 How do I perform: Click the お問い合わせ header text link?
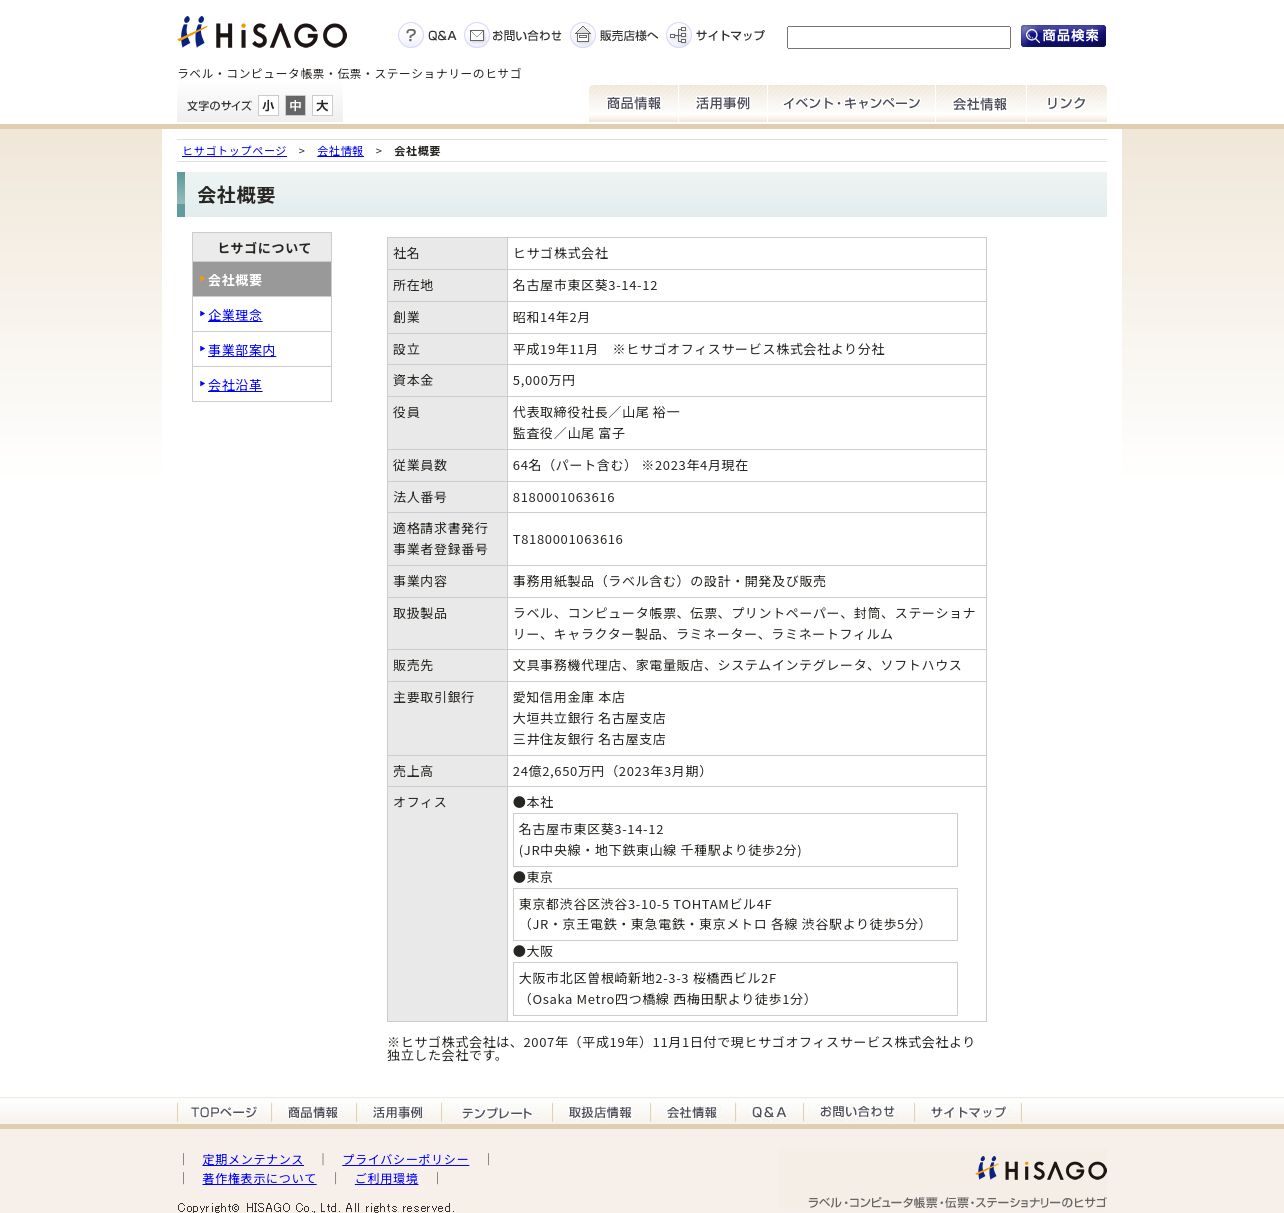pos(527,36)
